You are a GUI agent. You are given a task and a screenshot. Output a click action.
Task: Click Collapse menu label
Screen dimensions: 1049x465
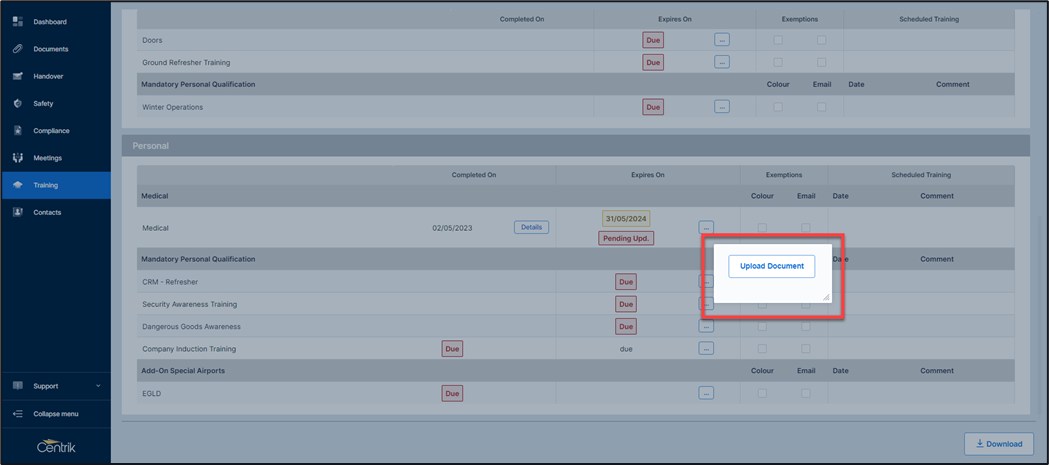56,413
